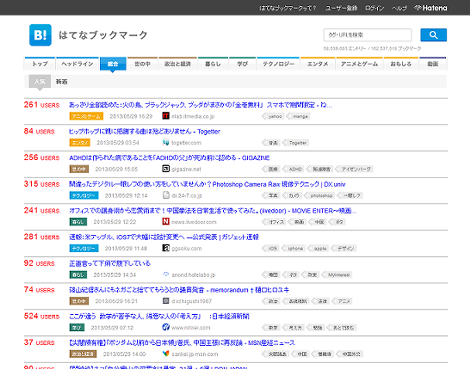470x369 pixels.
Task: Click the ADHD tag
Action: pyautogui.click(x=294, y=169)
